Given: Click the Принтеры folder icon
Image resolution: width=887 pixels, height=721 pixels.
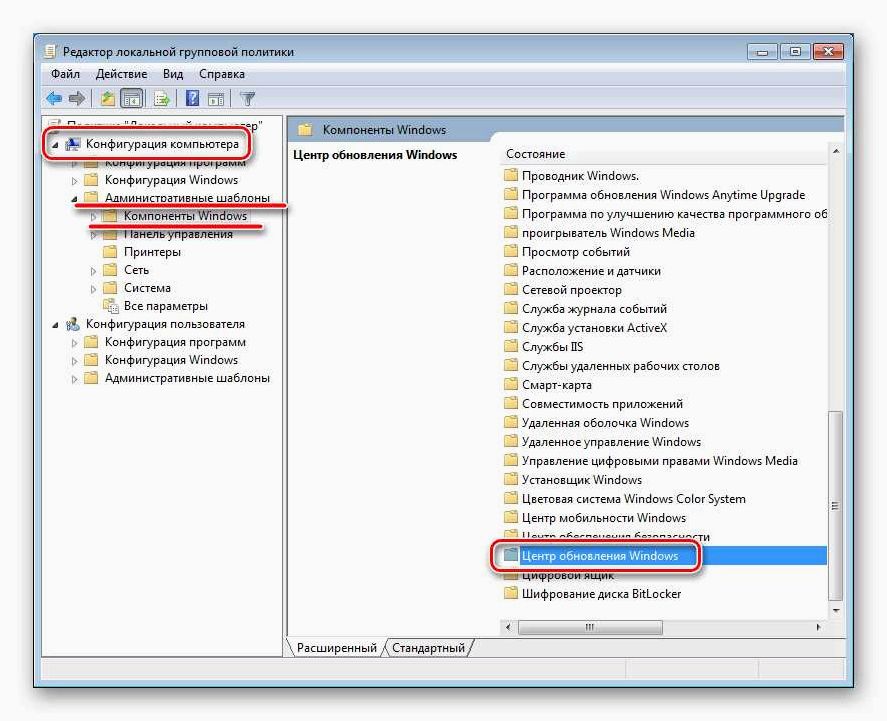Looking at the screenshot, I should coord(110,252).
